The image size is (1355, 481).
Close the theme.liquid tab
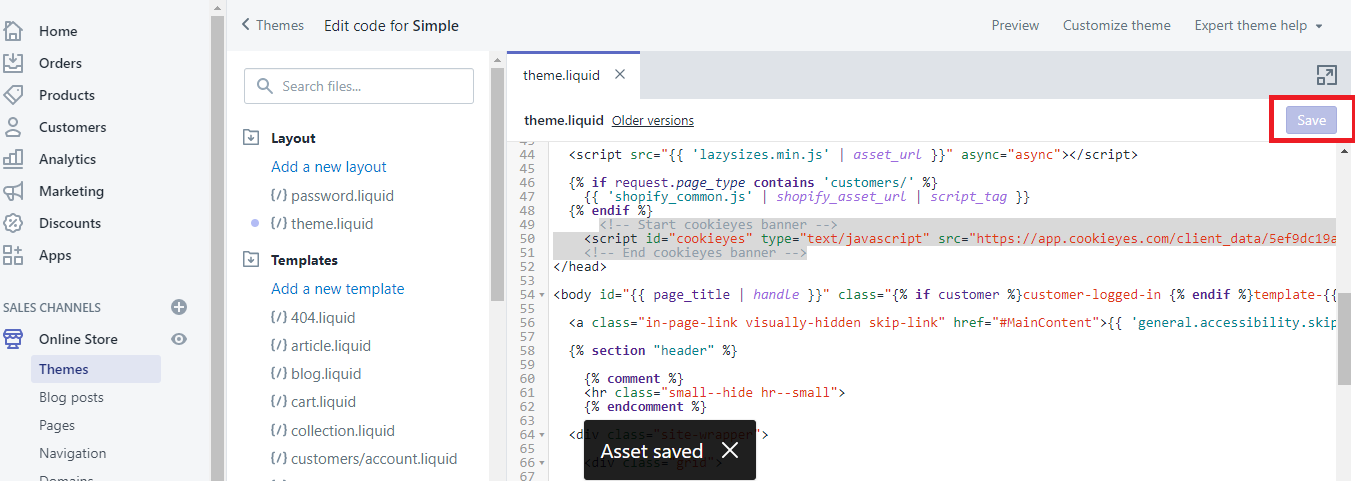click(x=620, y=75)
